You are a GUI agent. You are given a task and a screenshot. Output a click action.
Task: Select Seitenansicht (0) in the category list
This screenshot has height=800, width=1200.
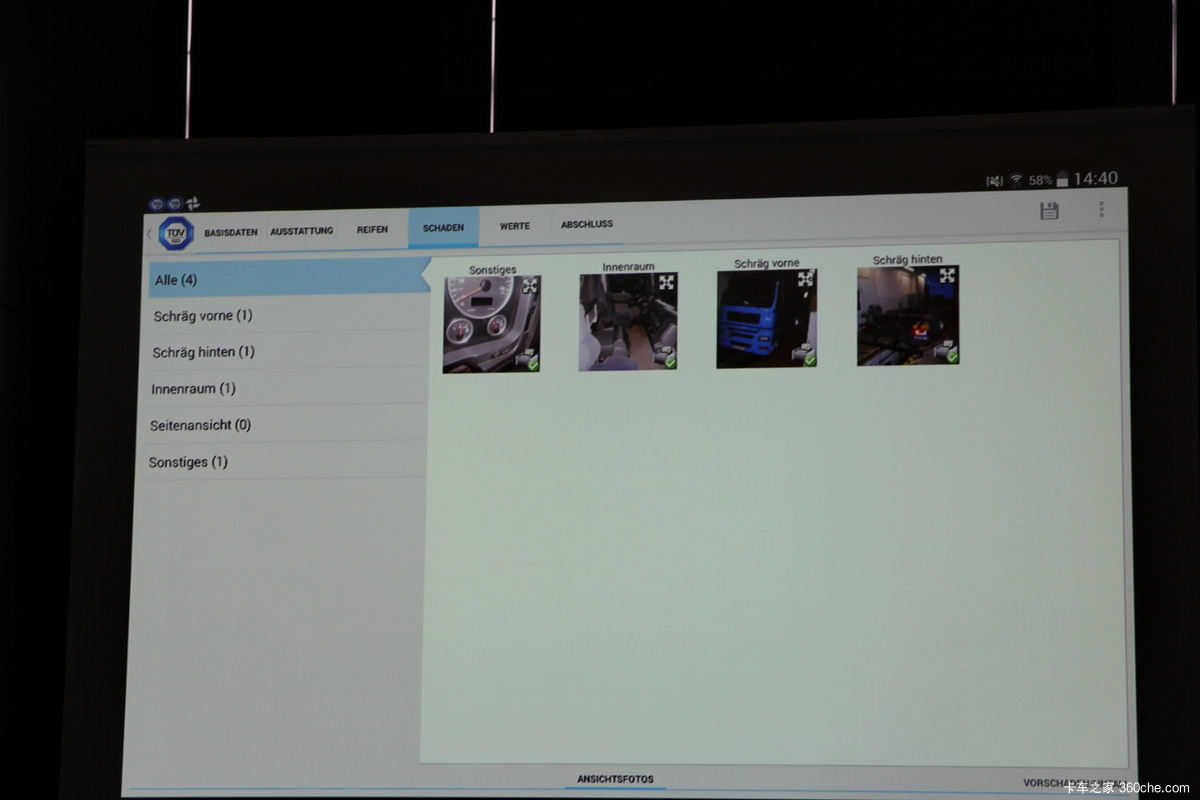[x=200, y=425]
